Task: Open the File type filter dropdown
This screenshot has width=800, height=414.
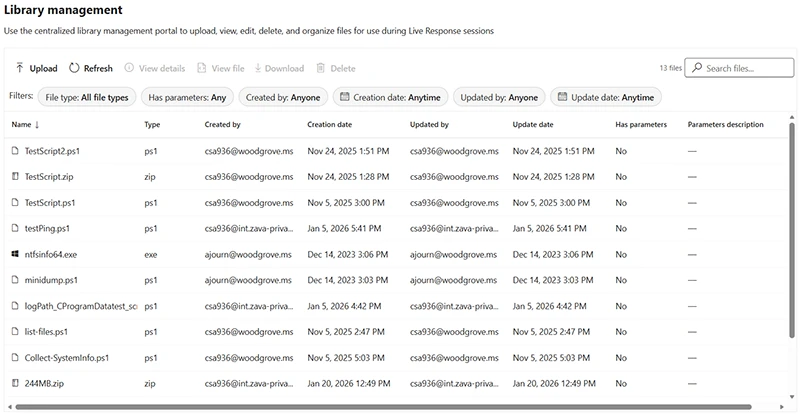Action: (x=87, y=98)
